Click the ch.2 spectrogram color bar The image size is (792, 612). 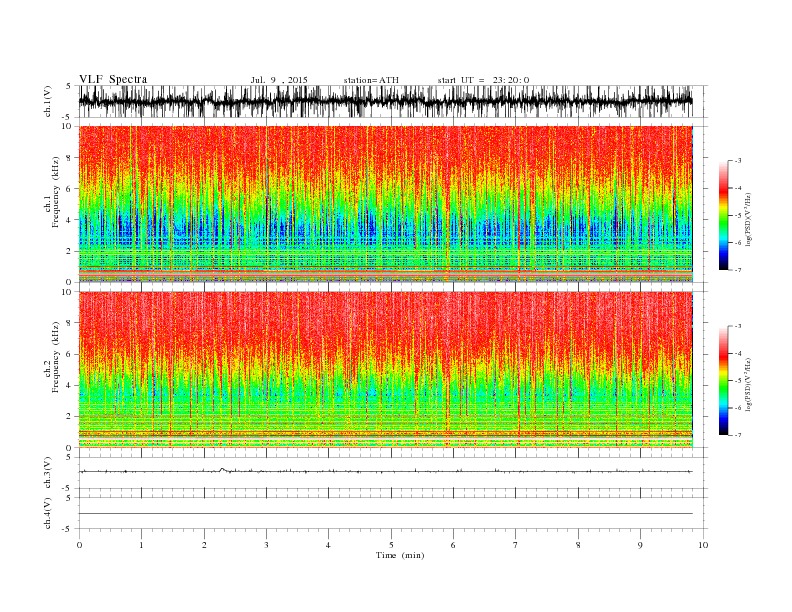[723, 381]
